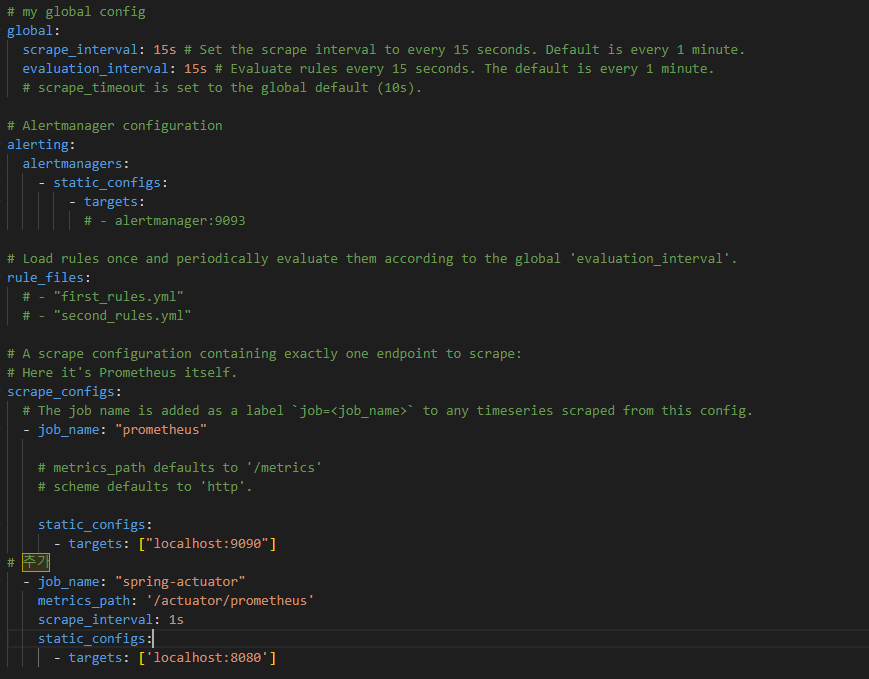Click the '# my global config' comment
The image size is (869, 679).
point(76,12)
